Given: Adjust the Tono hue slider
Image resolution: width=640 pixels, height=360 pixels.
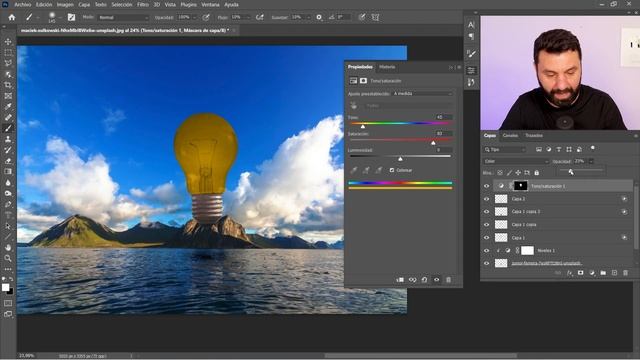Looking at the screenshot, I should click(363, 126).
